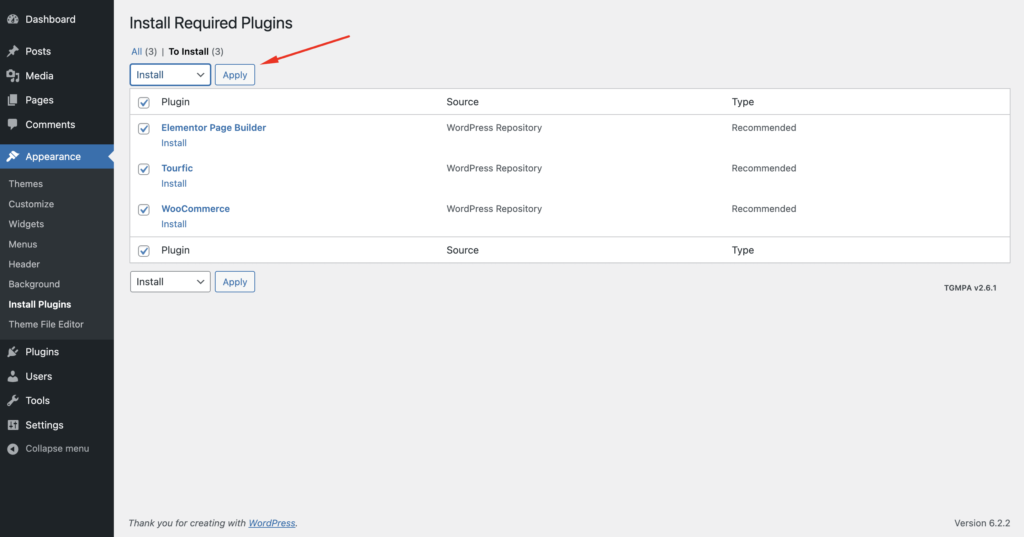The width and height of the screenshot is (1024, 537).
Task: Click Recommended in the Elementor row
Action: (763, 127)
